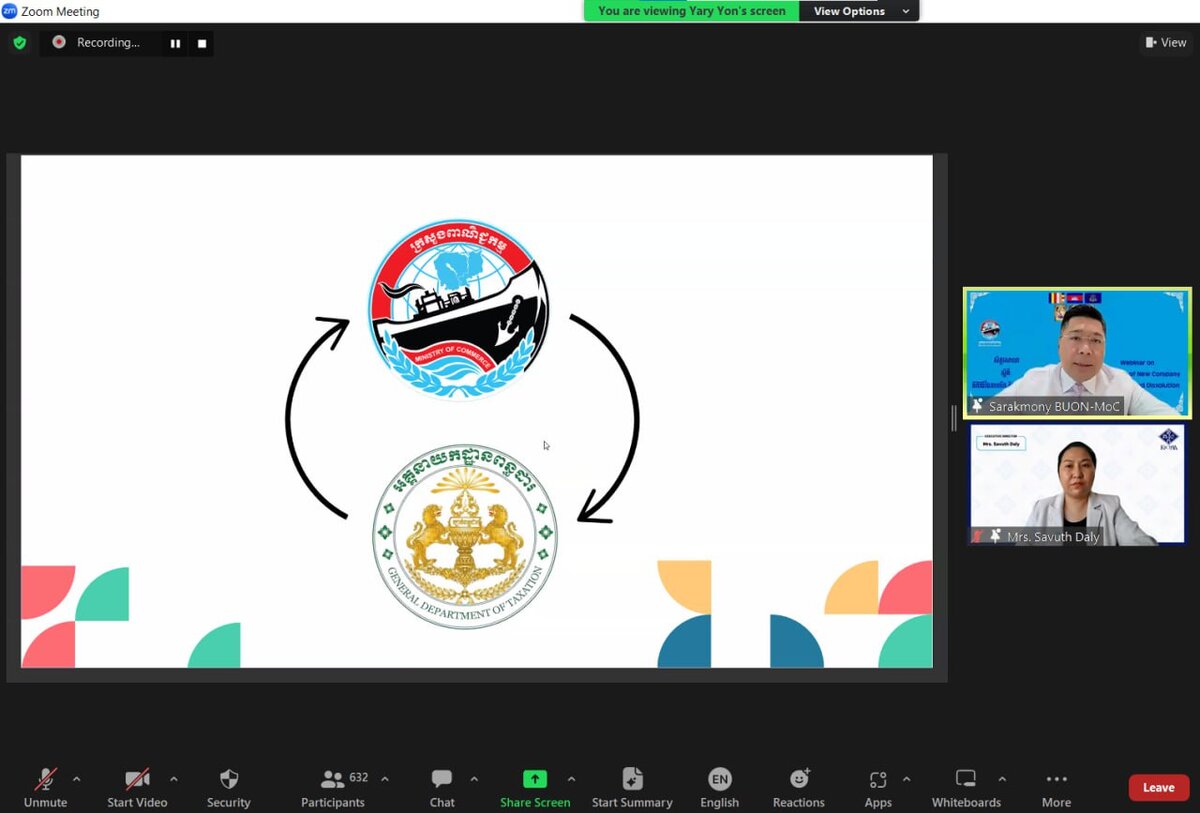Open Whiteboards

966,788
